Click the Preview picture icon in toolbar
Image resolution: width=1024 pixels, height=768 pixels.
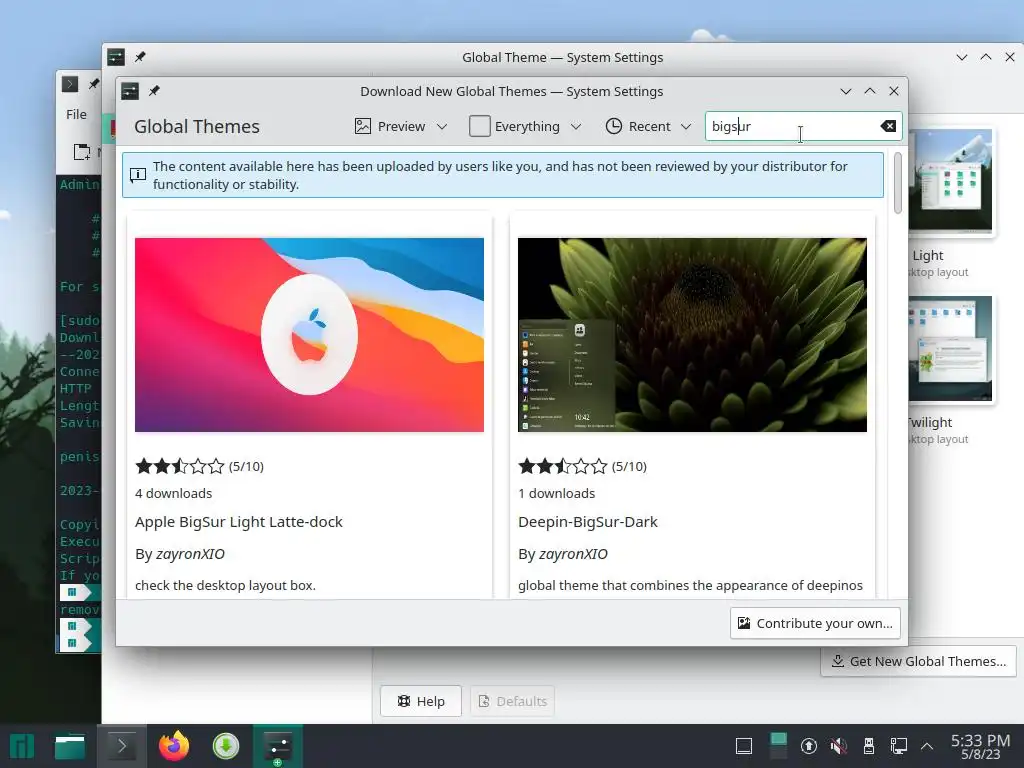pyautogui.click(x=362, y=126)
